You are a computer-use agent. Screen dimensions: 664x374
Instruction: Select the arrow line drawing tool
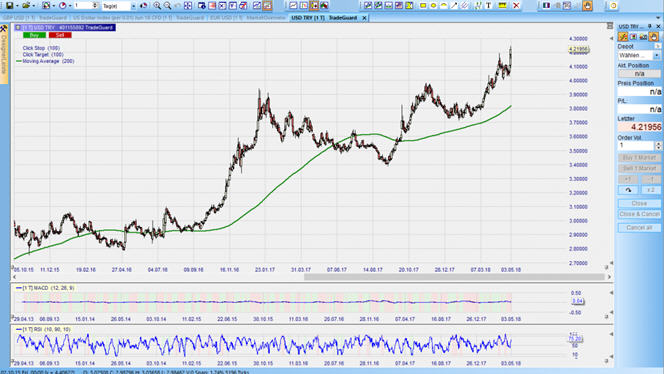(454, 6)
